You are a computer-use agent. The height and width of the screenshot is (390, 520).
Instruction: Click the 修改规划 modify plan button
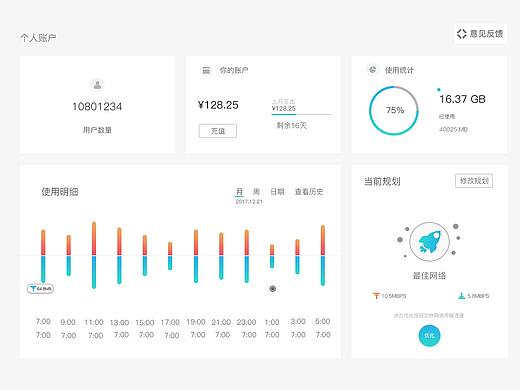click(474, 181)
